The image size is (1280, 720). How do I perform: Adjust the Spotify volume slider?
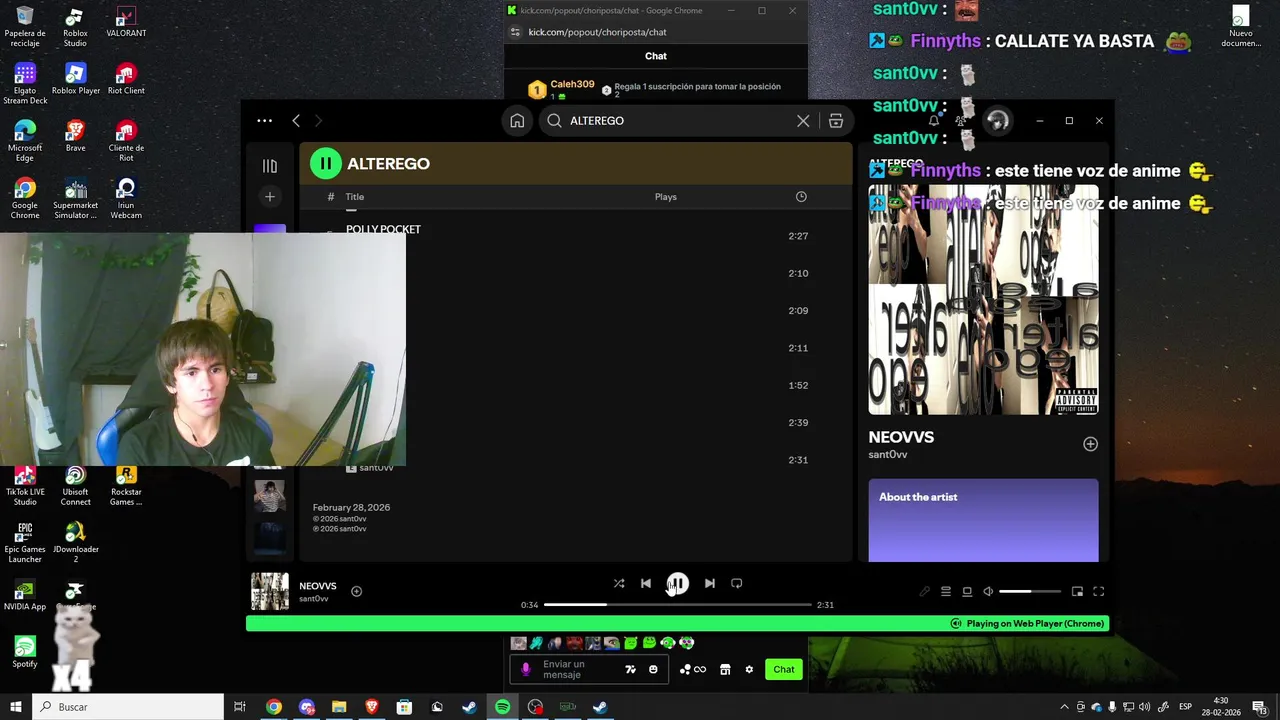1030,592
